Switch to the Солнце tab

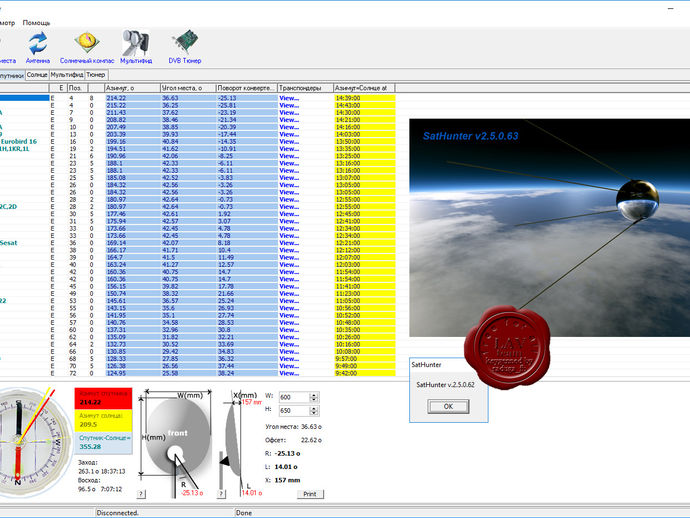tap(37, 75)
